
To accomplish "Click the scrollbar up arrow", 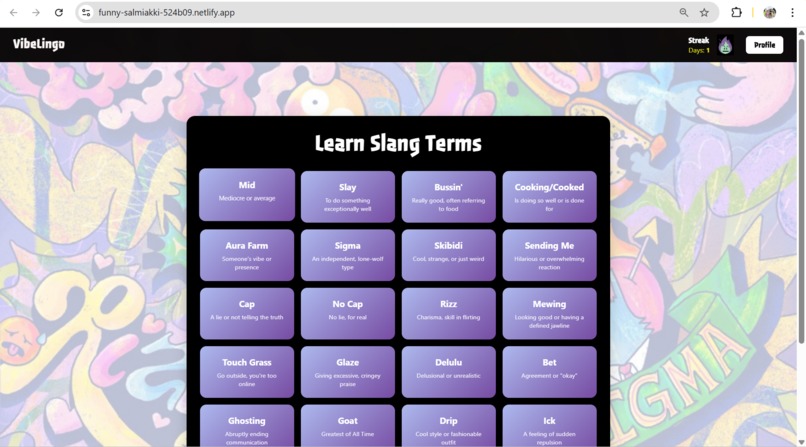I will pyautogui.click(x=801, y=32).
